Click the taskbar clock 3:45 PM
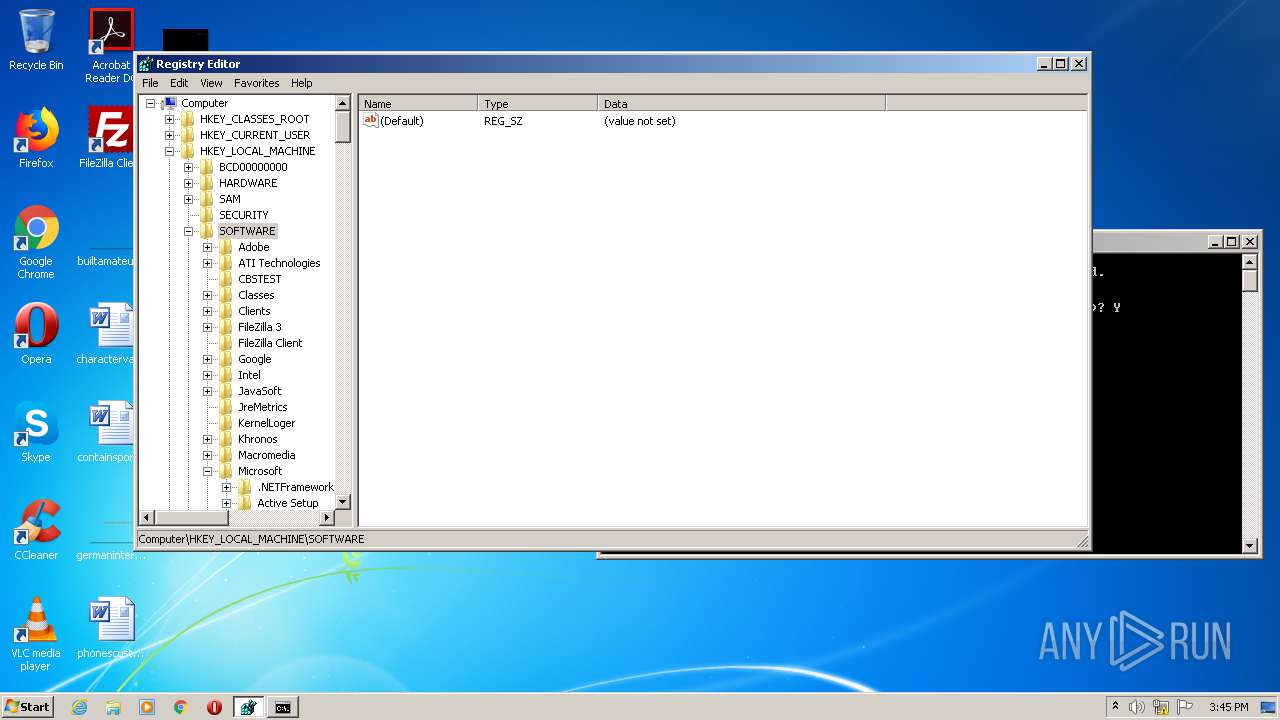Image resolution: width=1280 pixels, height=720 pixels. coord(1228,707)
